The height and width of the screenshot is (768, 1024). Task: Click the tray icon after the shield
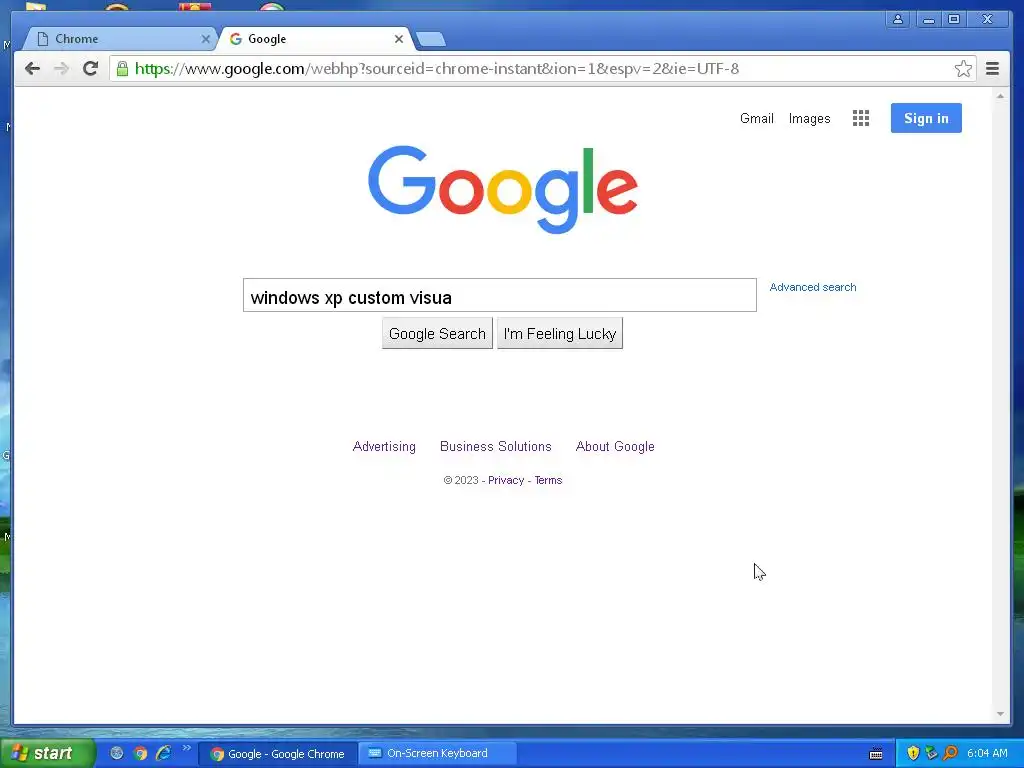pyautogui.click(x=931, y=753)
